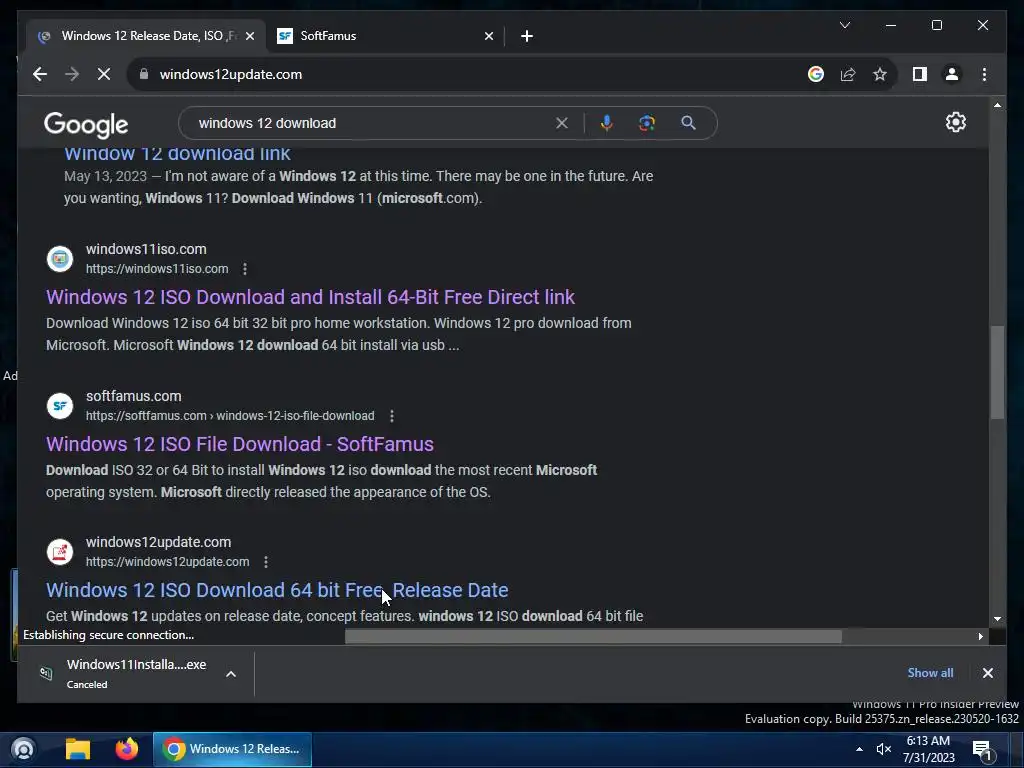This screenshot has width=1024, height=768.
Task: Launch Firefox from the taskbar
Action: pos(127,749)
